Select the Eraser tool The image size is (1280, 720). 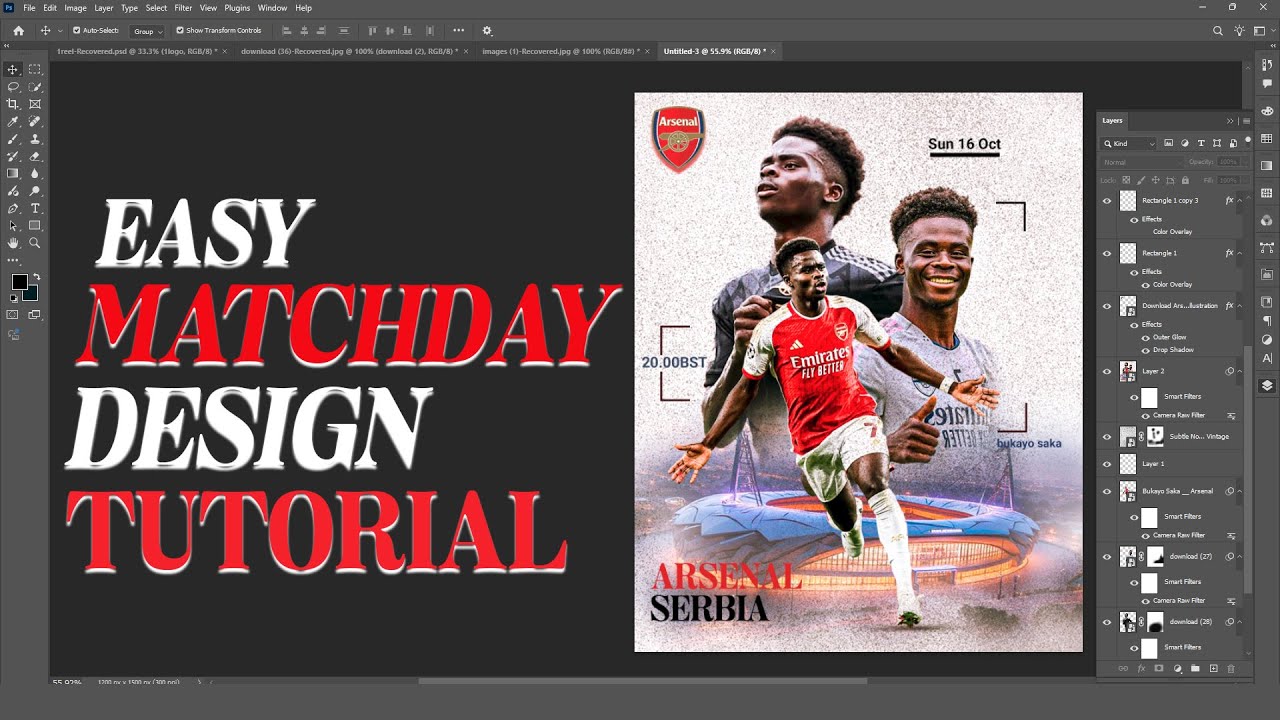(35, 156)
